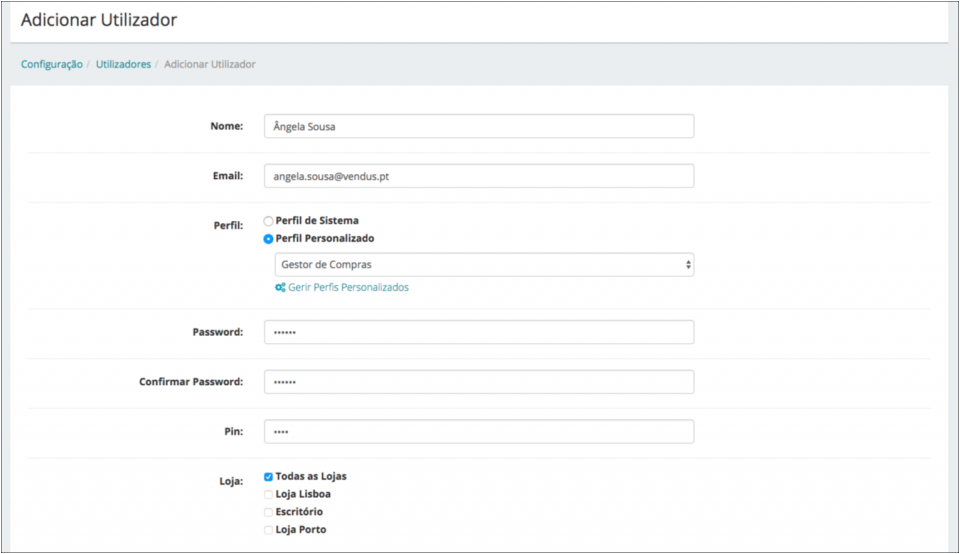Navigate to Utilizadores in the breadcrumb
Viewport: 960px width, 554px height.
point(123,64)
